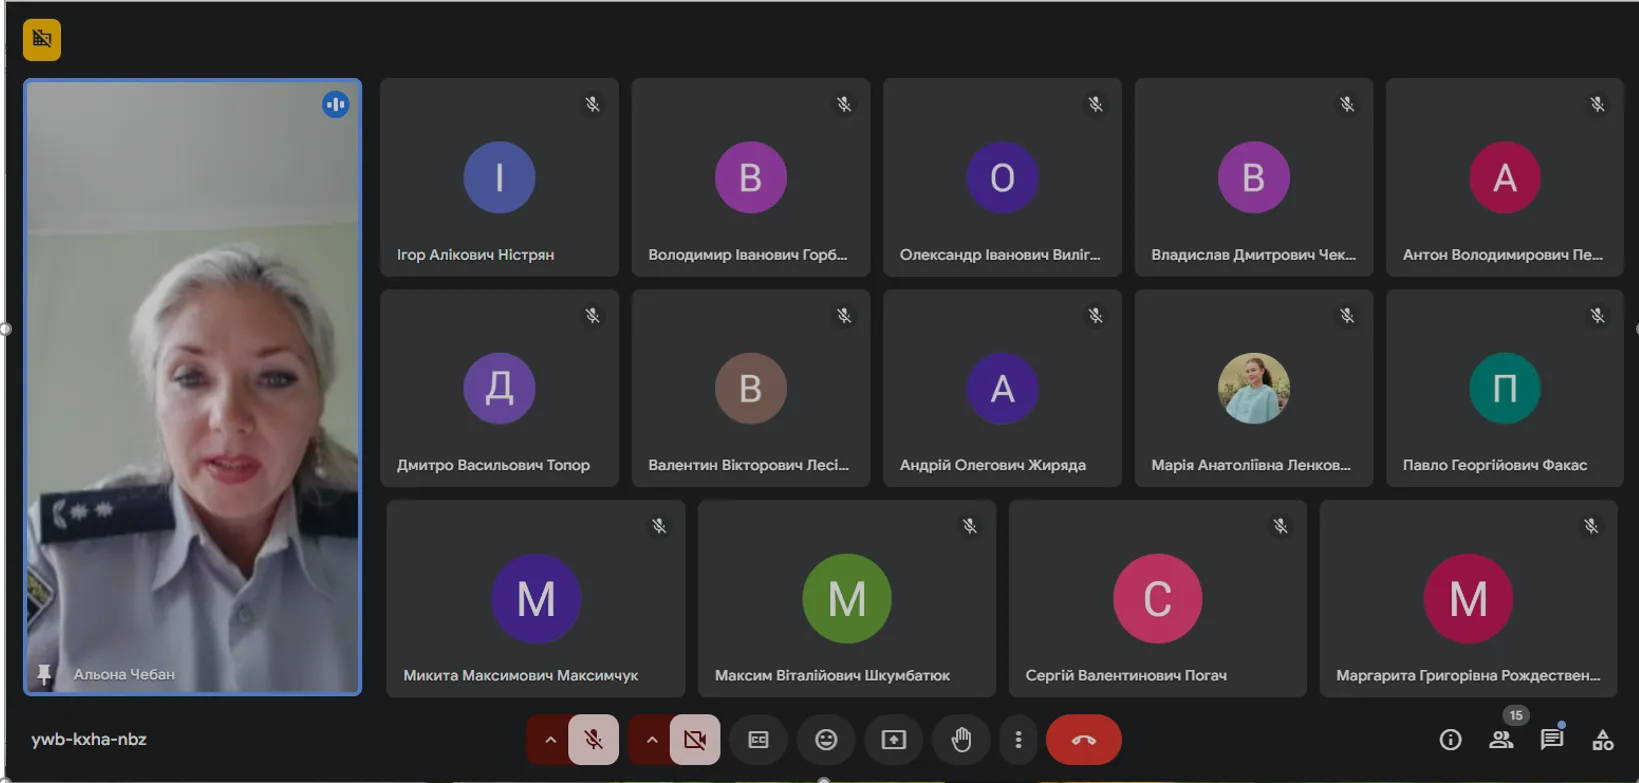Open the more options three-dot menu

pos(1018,740)
